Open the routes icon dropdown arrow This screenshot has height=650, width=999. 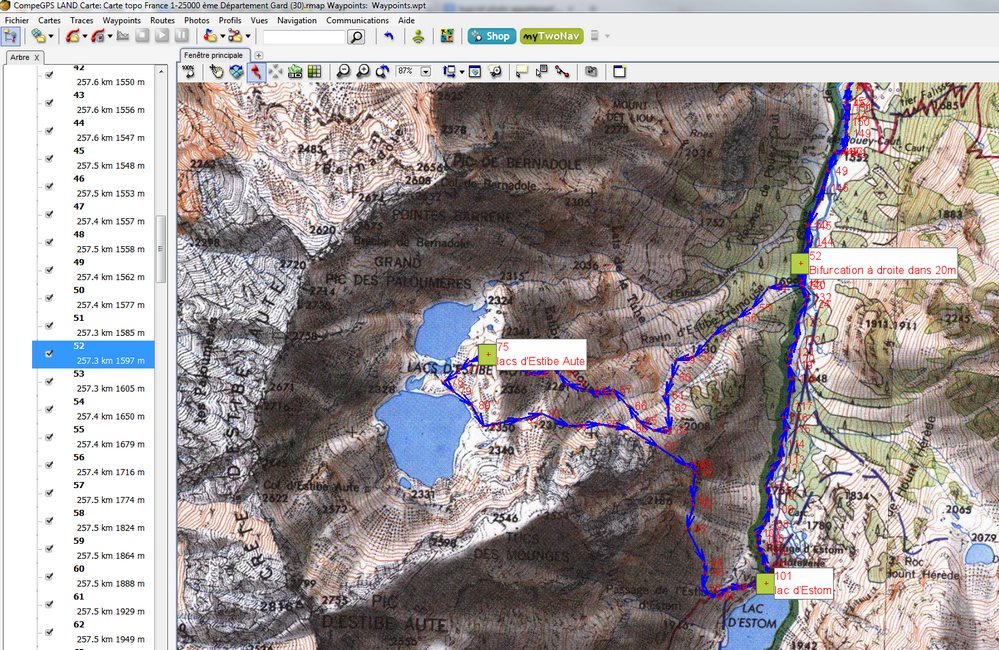tap(248, 36)
